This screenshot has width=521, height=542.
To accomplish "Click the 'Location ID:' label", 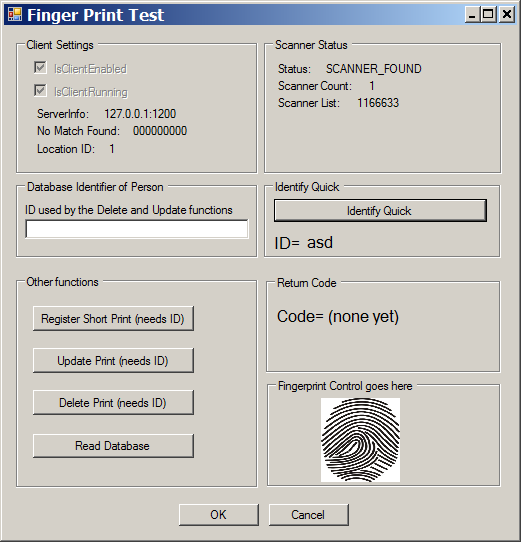I will pos(66,149).
